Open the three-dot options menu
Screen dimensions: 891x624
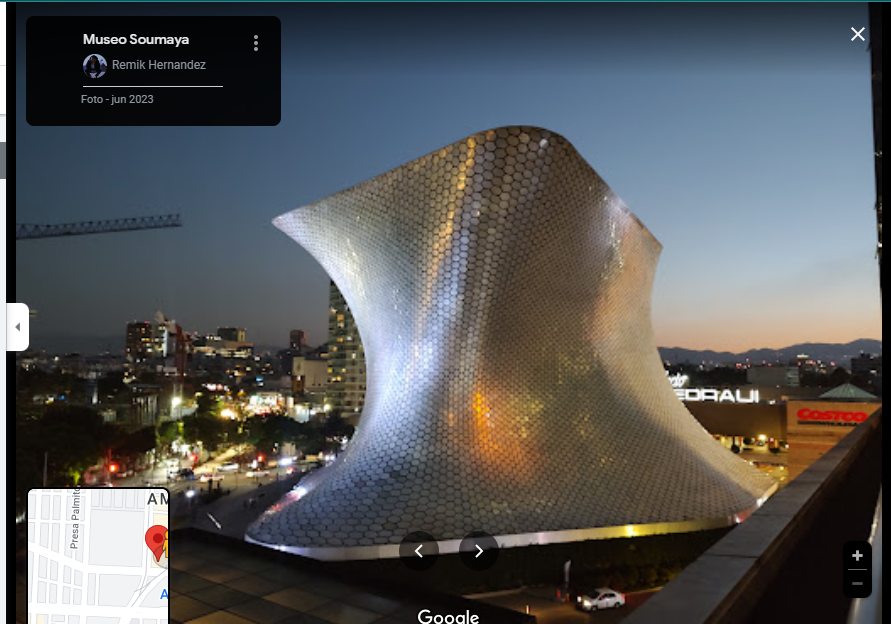(x=256, y=43)
